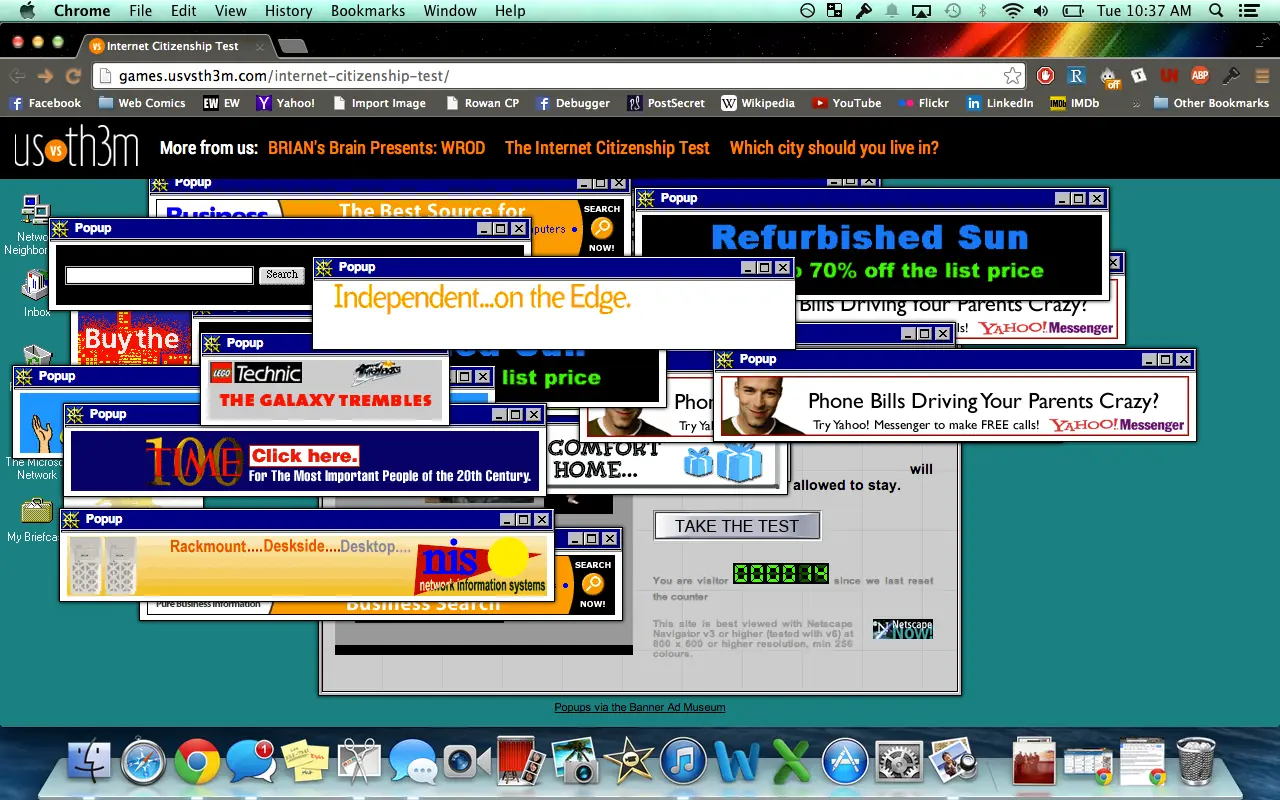This screenshot has width=1280, height=800.
Task: Click SEARCH NOW! beside Business Search banner
Action: point(593,584)
